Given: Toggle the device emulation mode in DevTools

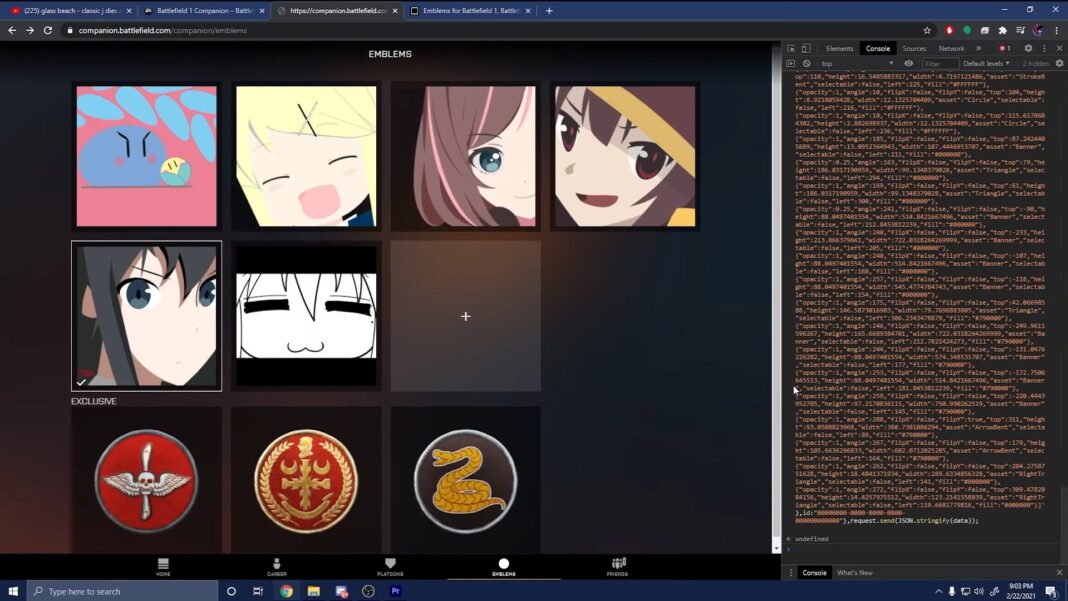Looking at the screenshot, I should 805,48.
